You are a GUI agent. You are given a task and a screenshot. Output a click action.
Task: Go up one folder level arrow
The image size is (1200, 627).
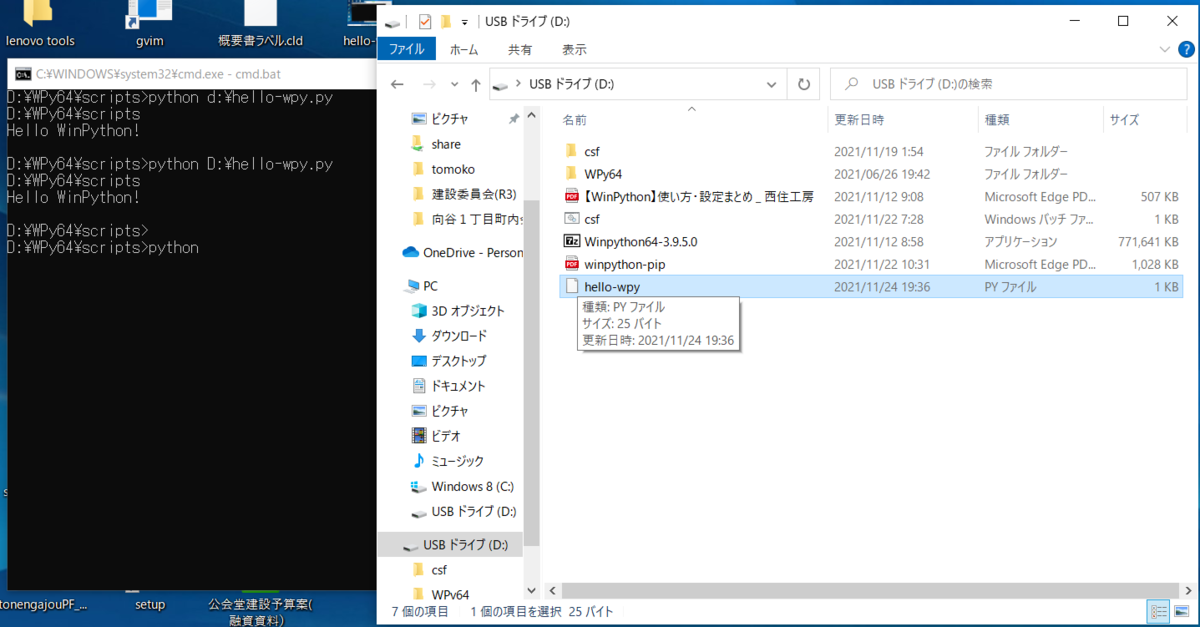tap(476, 85)
